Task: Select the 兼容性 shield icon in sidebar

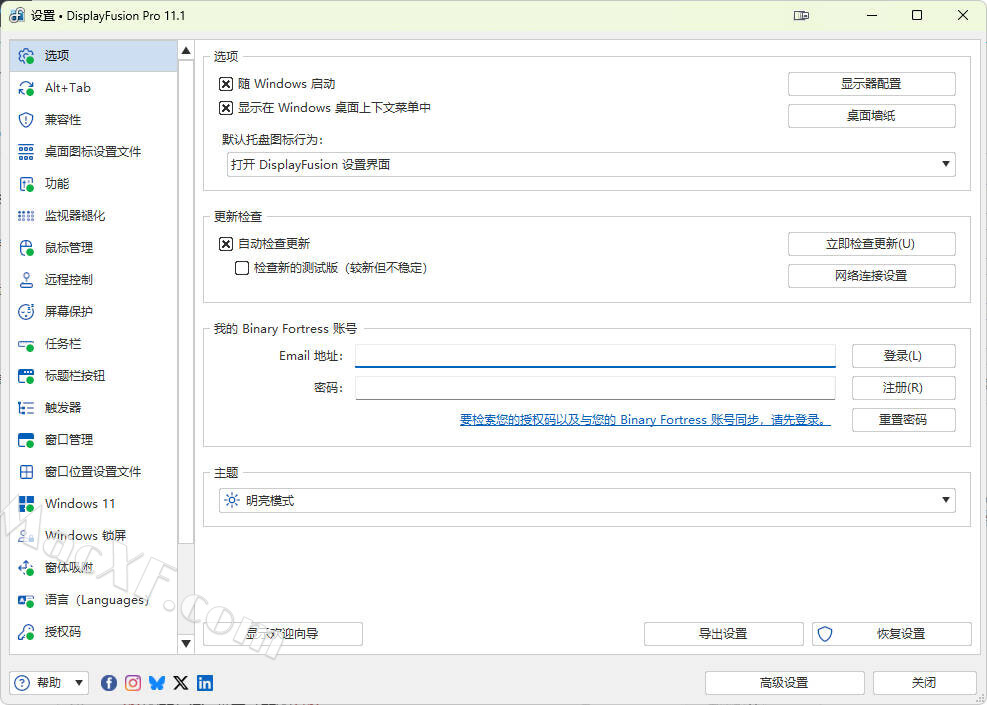Action: [x=27, y=120]
